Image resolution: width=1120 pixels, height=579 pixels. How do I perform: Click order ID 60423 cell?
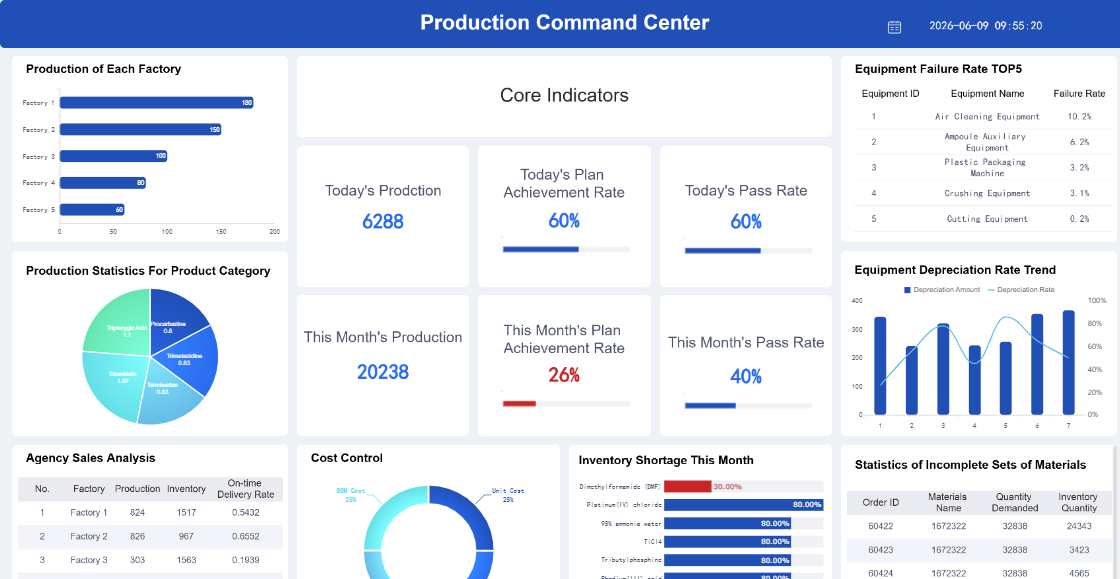[x=880, y=550]
